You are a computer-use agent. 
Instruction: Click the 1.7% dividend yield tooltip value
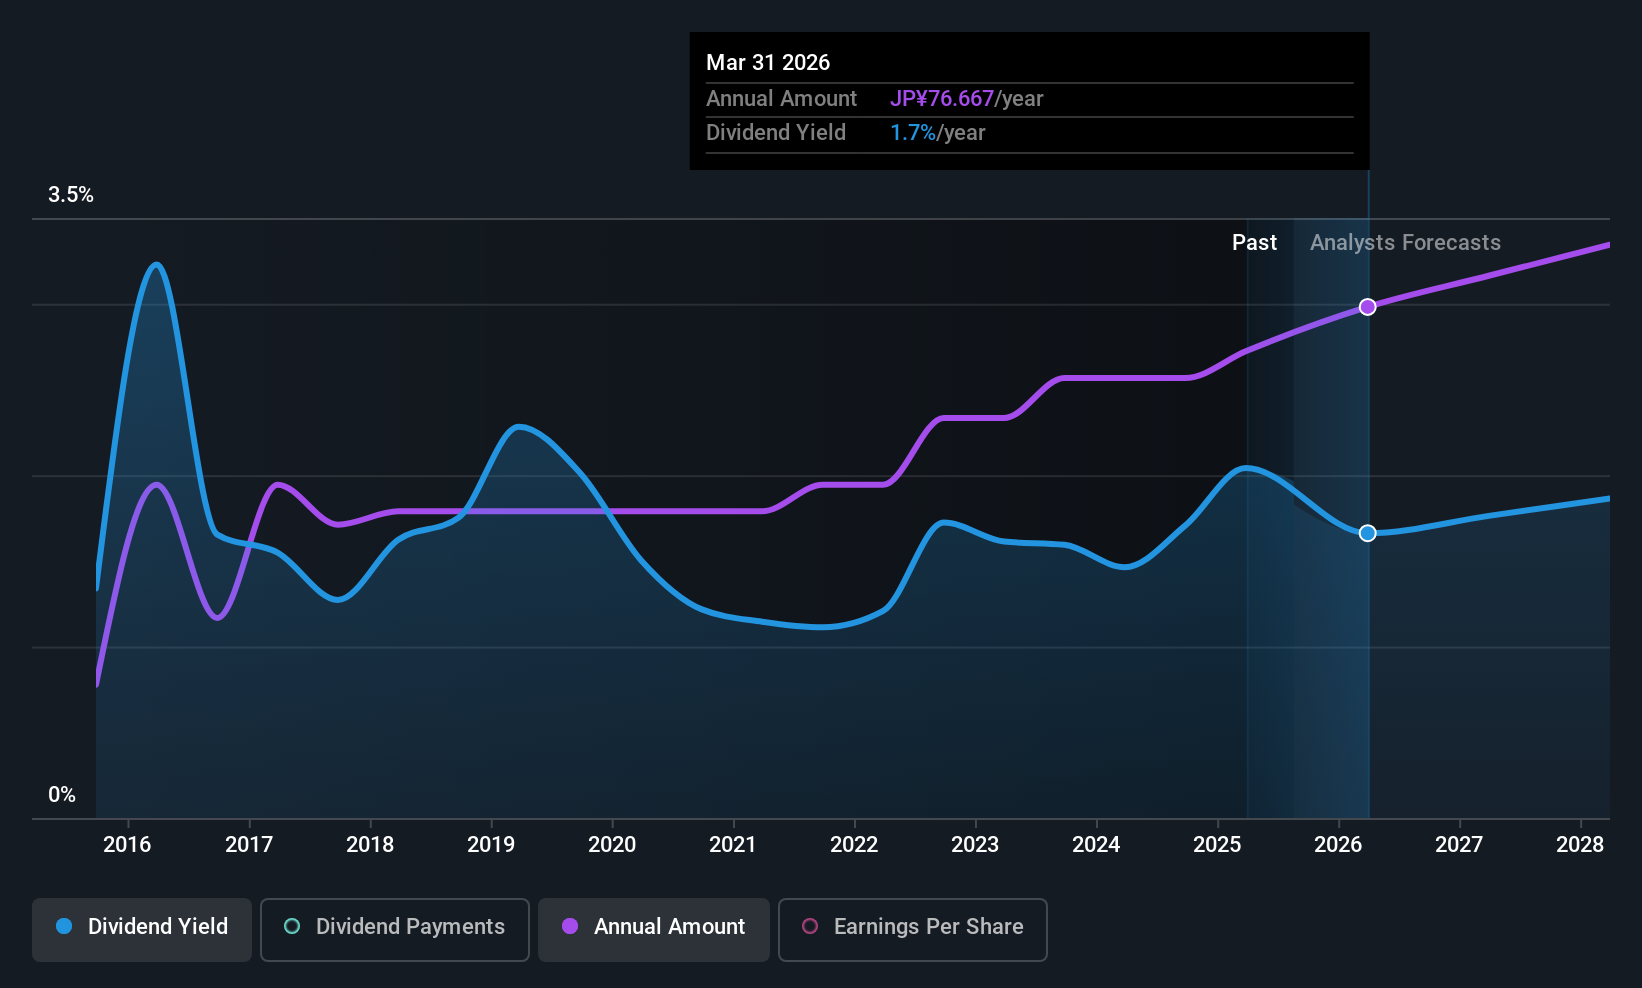click(913, 133)
